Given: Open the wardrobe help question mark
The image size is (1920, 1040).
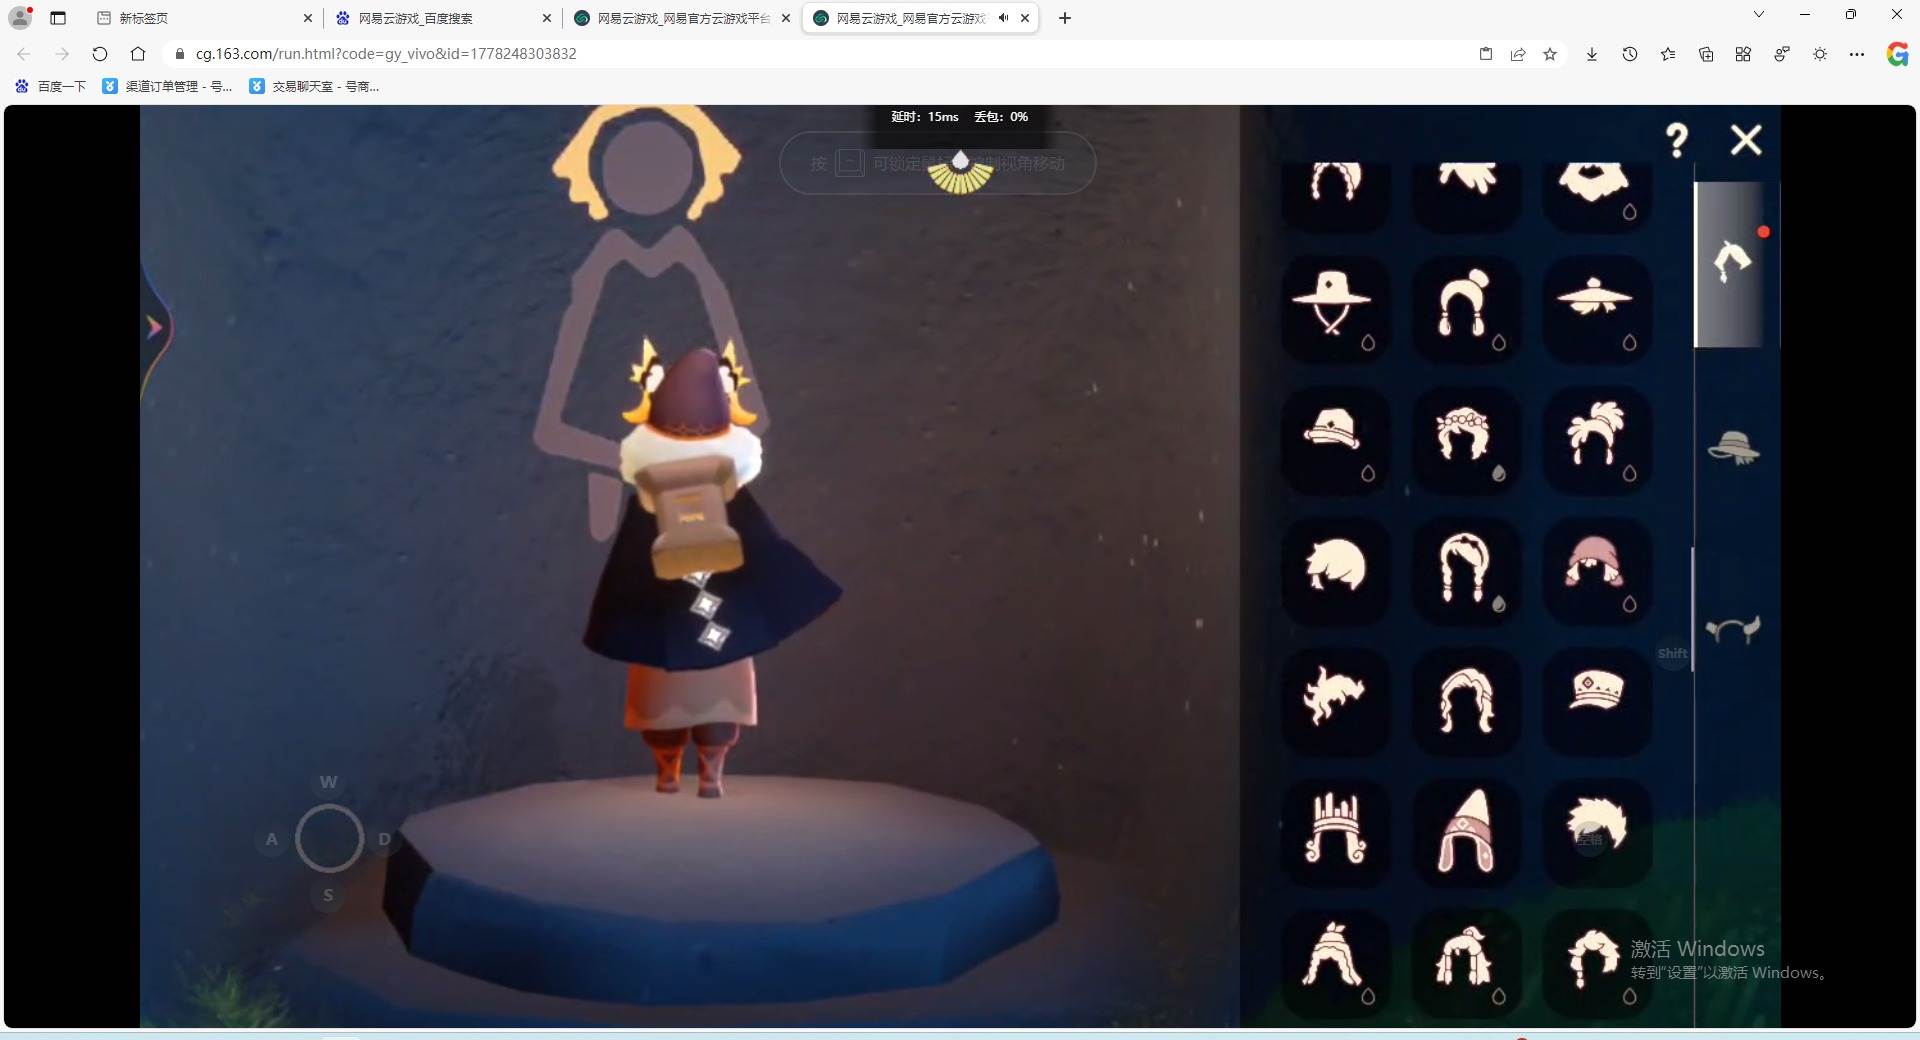Looking at the screenshot, I should click(1677, 140).
